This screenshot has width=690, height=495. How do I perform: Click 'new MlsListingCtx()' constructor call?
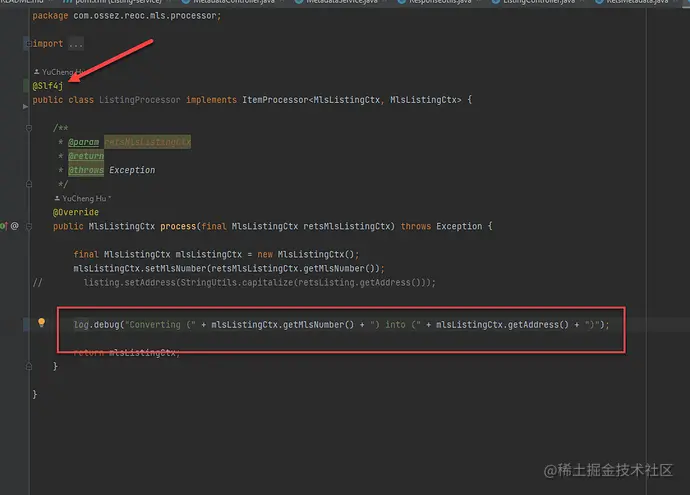pyautogui.click(x=308, y=254)
